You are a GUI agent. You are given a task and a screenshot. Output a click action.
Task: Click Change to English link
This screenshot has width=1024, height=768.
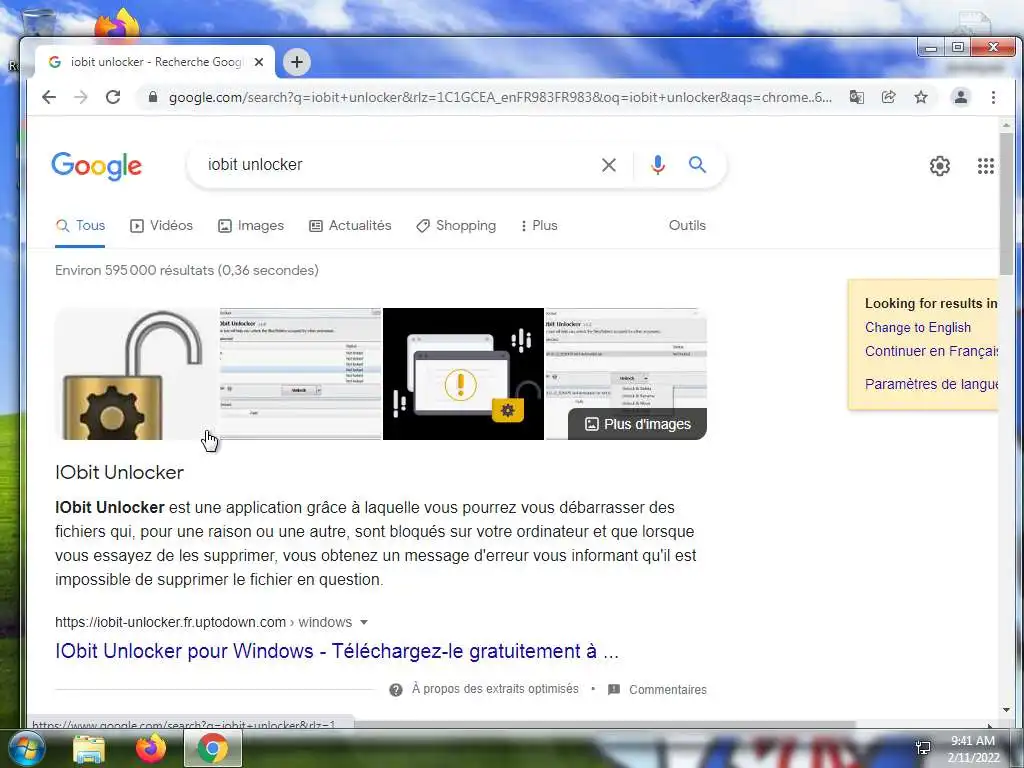[918, 327]
